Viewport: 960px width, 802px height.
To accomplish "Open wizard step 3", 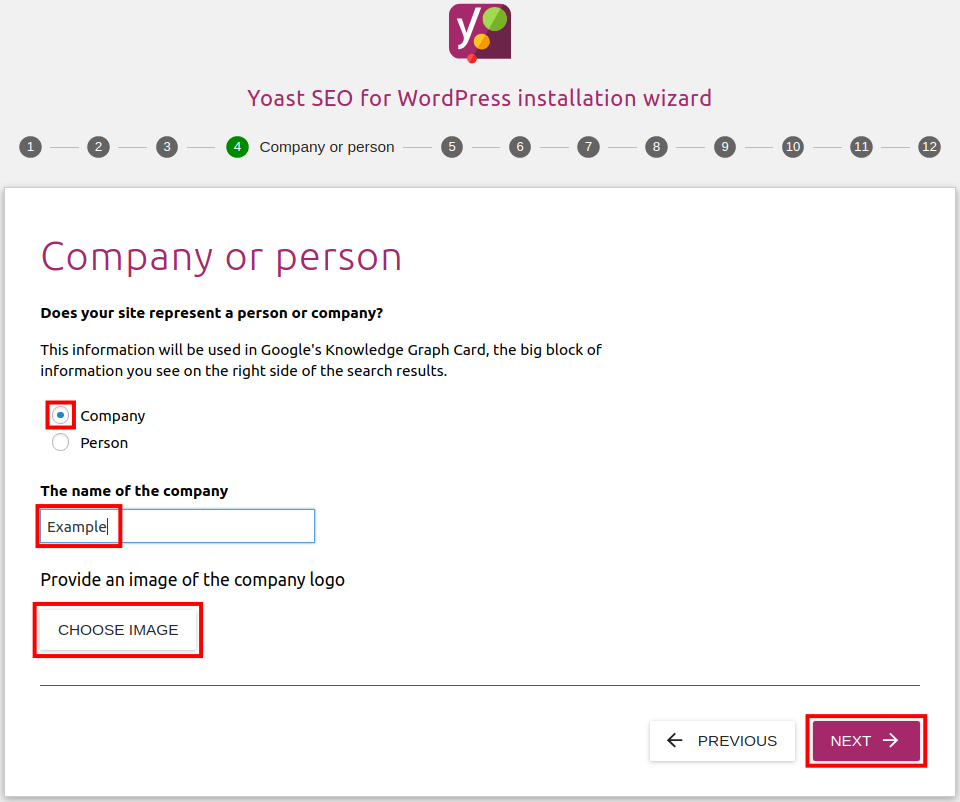I will pyautogui.click(x=167, y=147).
